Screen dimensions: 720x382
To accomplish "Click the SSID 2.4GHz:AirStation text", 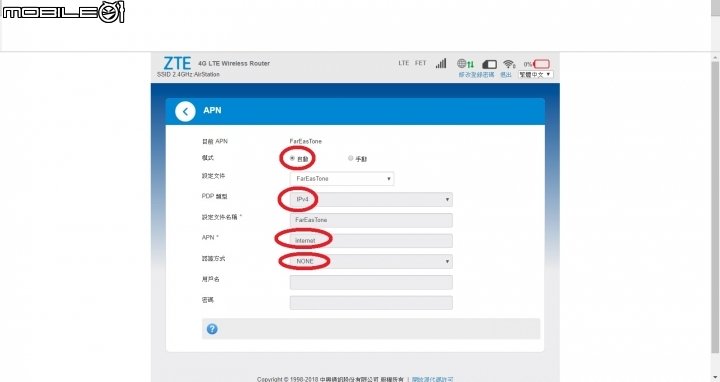I will [188, 74].
